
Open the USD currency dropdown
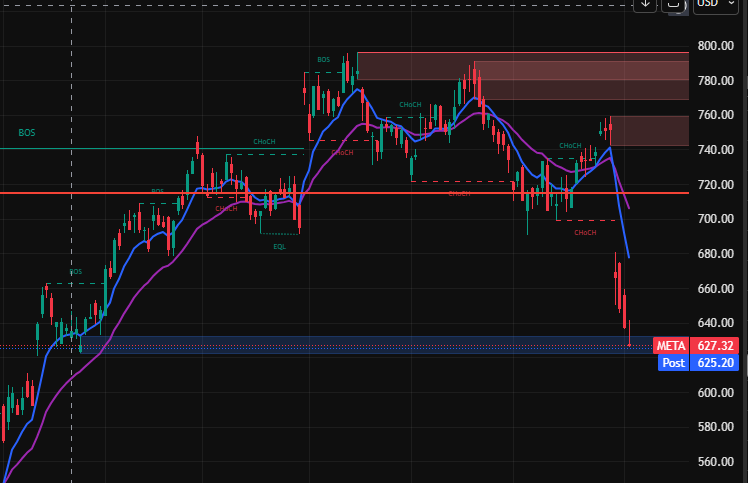click(x=716, y=5)
